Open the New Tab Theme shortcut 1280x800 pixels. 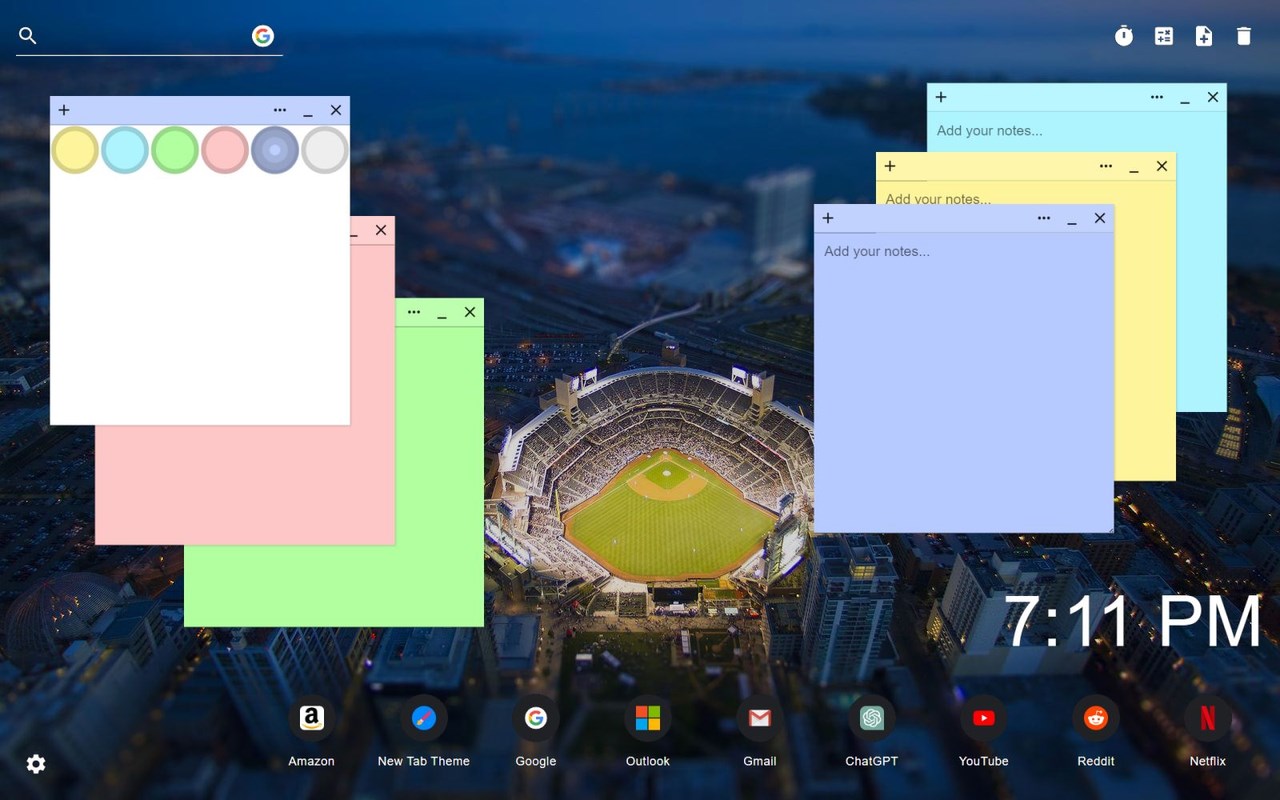pos(424,718)
